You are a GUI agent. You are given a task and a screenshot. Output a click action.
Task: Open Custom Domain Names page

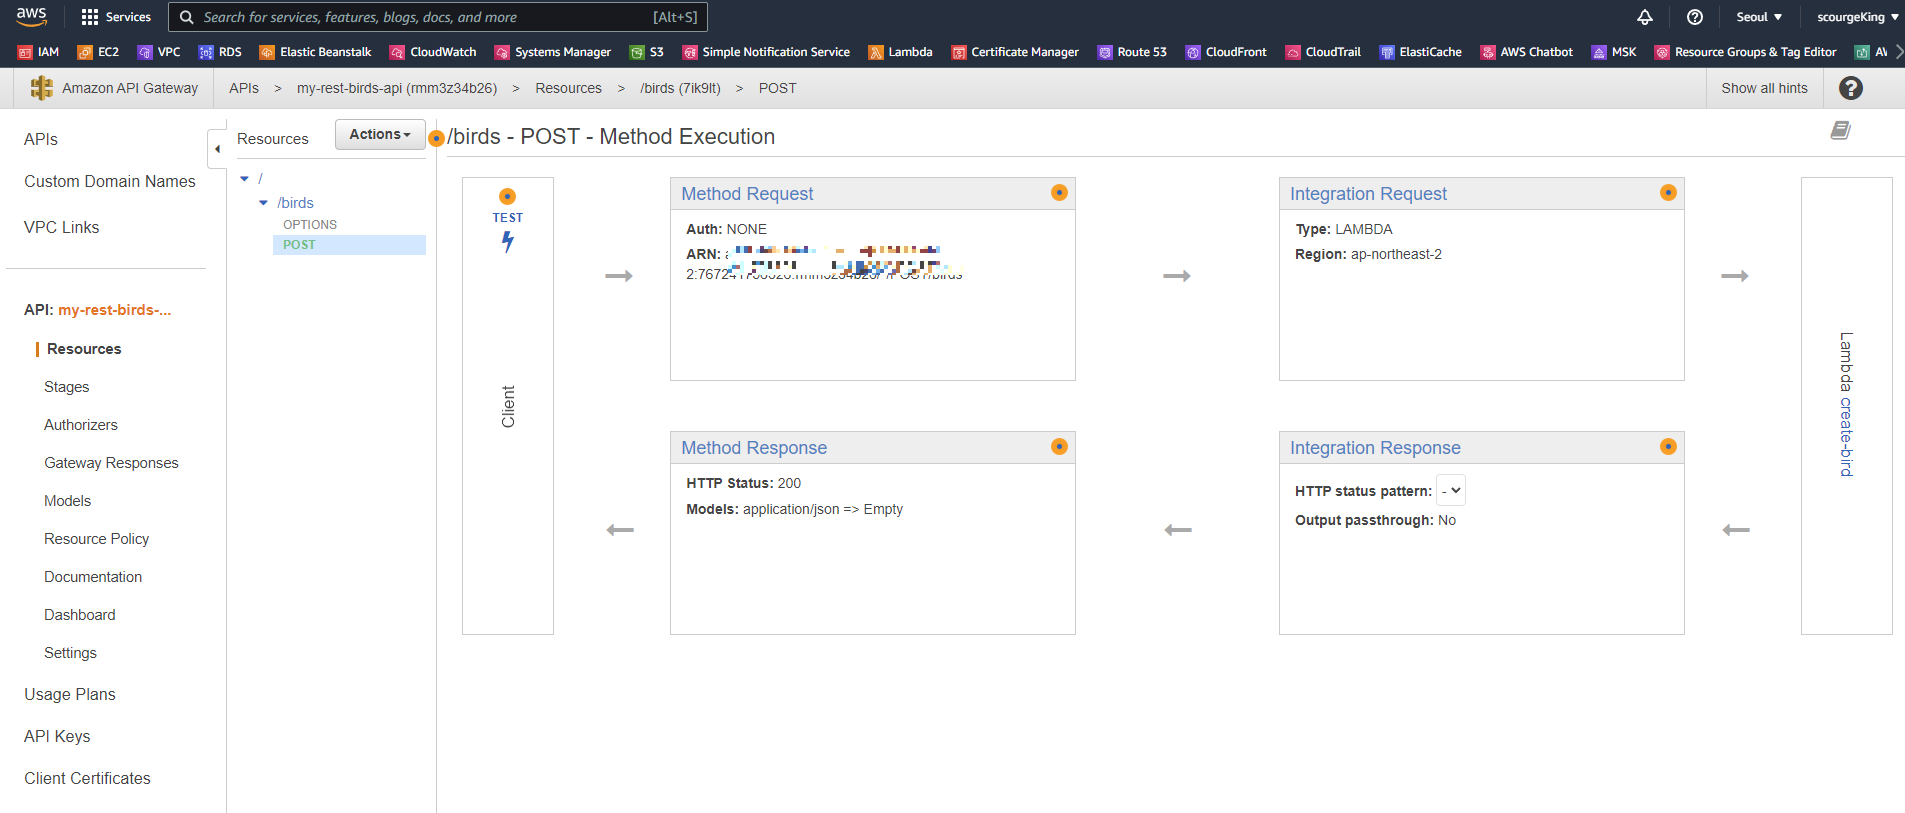click(x=110, y=181)
